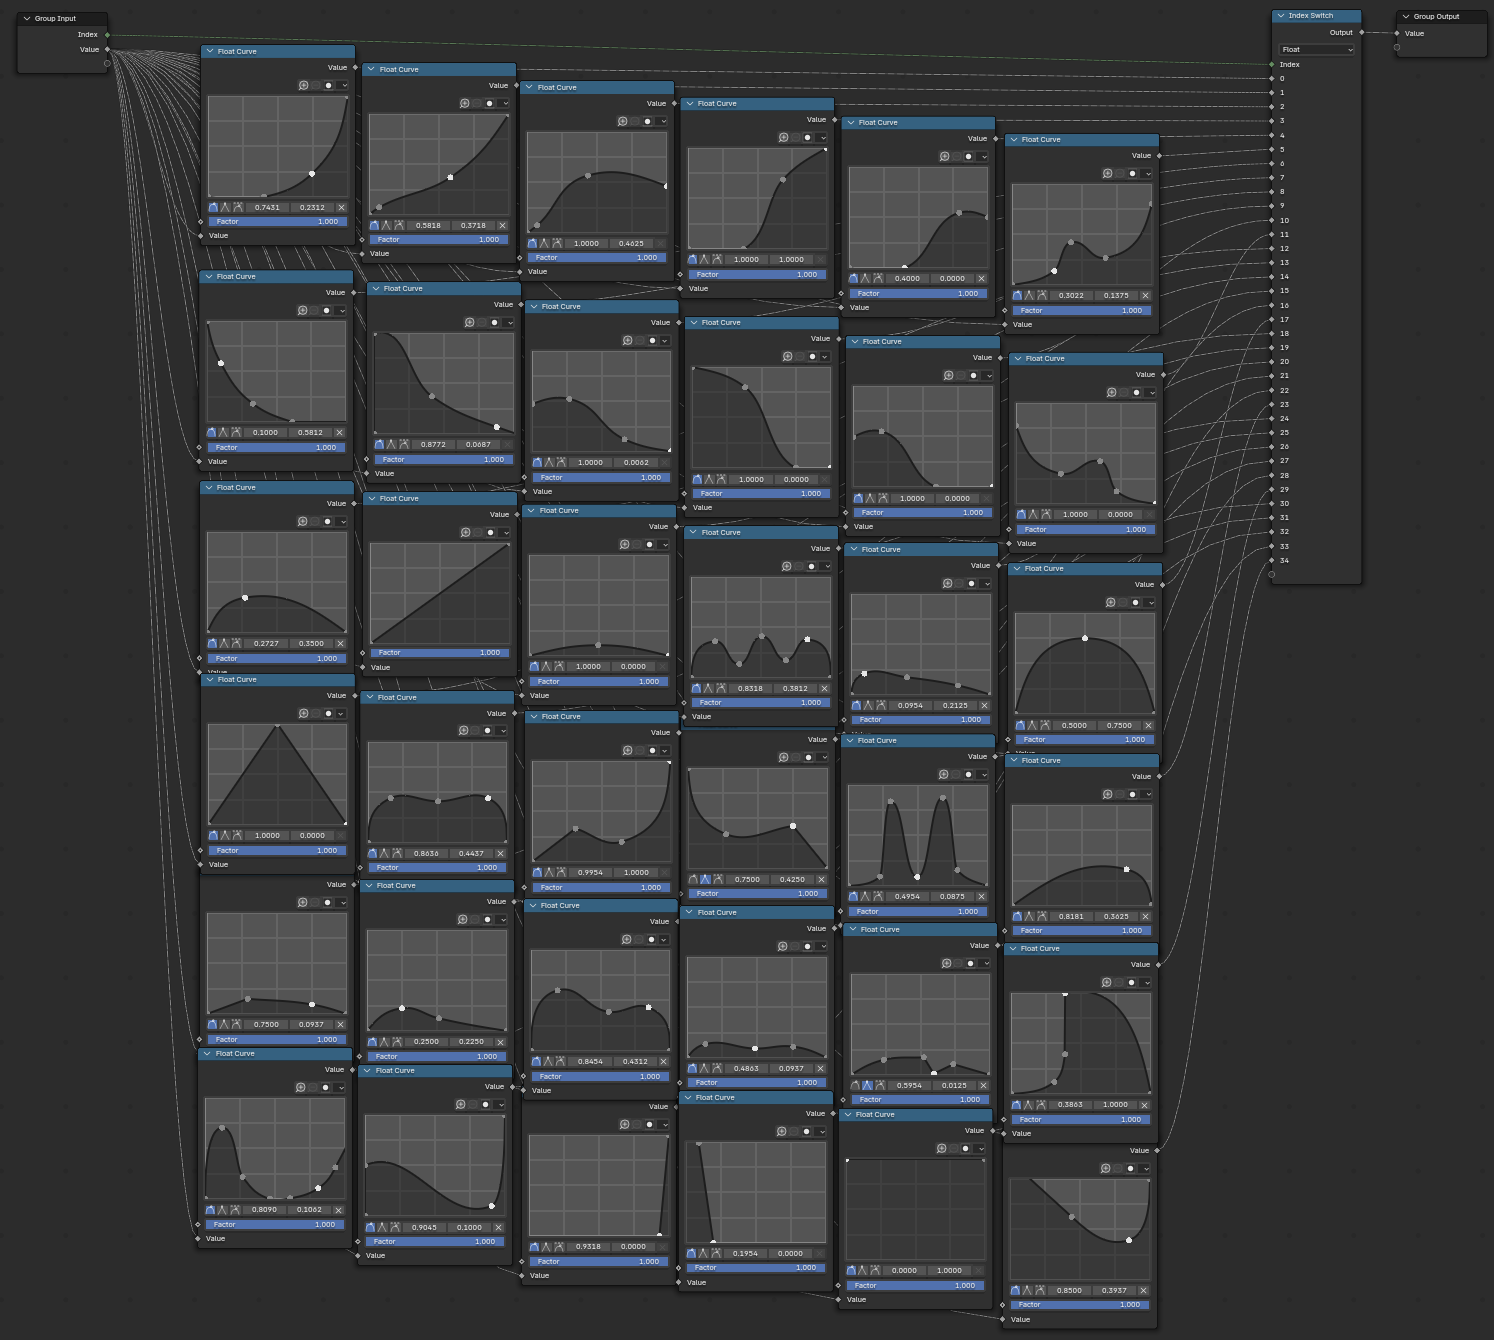Screen dimensions: 1494x1340
Task: Set Vector Handle on curve with X 0.3022
Action: [x=1030, y=296]
